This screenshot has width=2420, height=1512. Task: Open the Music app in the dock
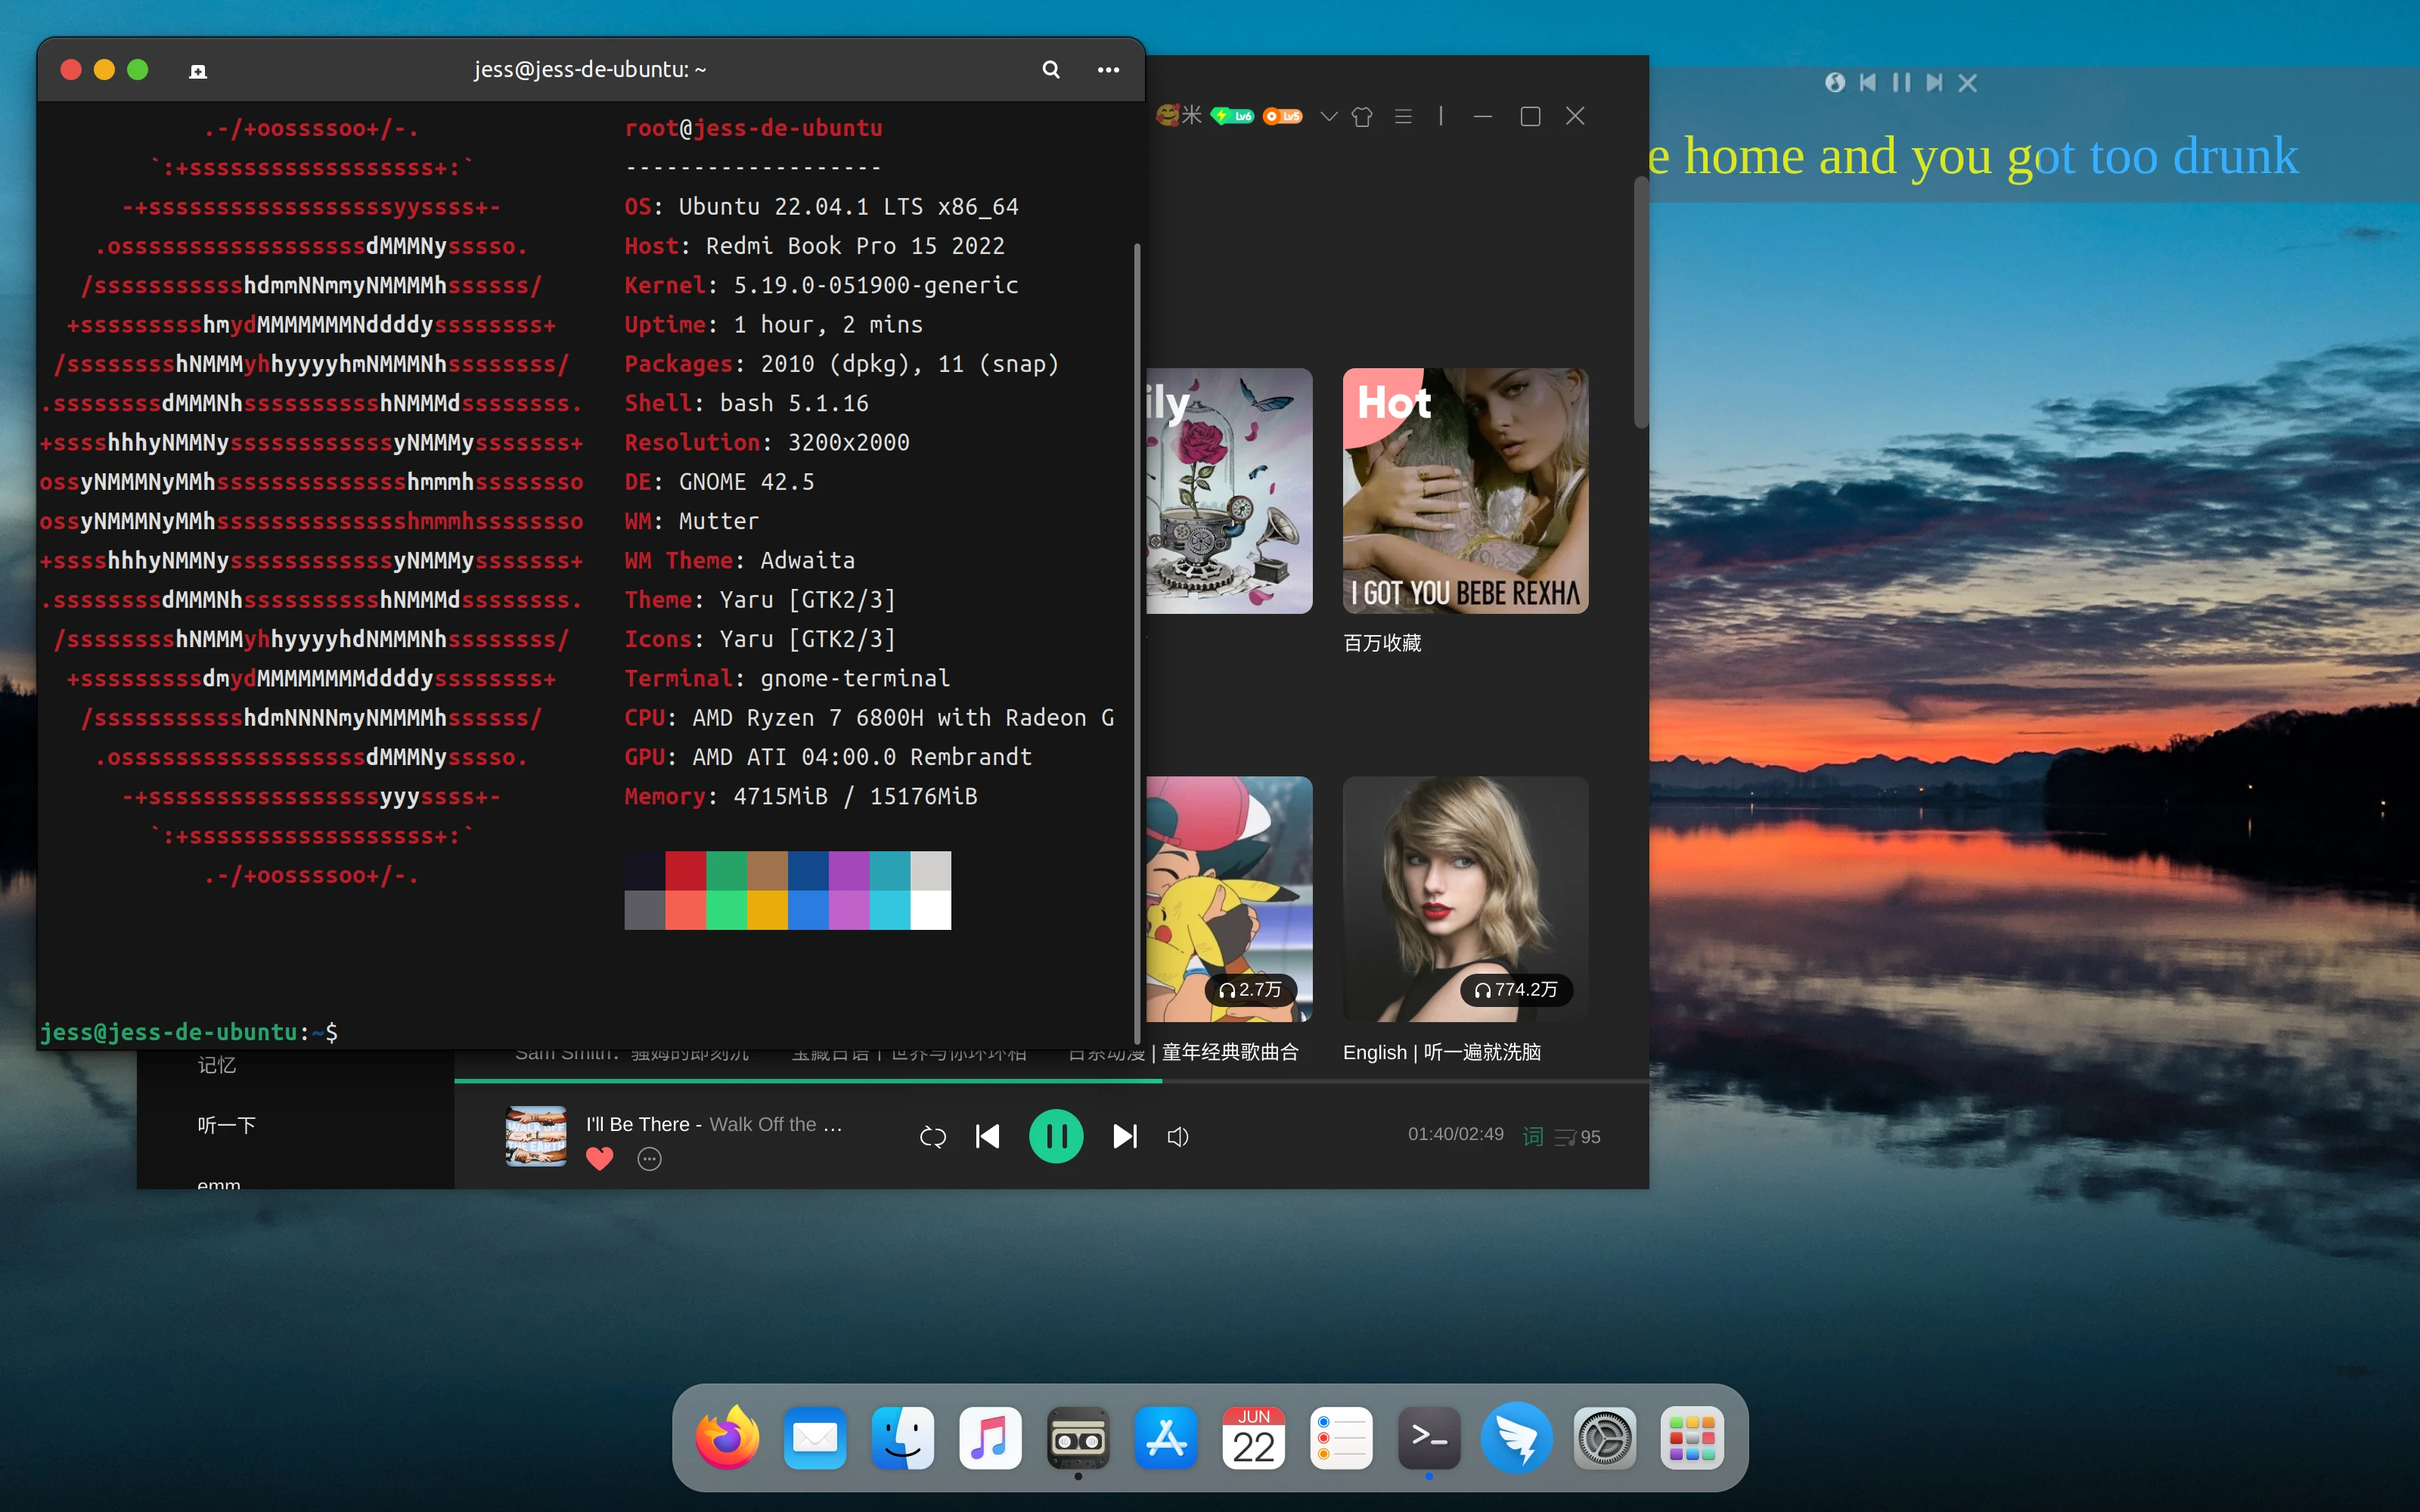pos(990,1438)
